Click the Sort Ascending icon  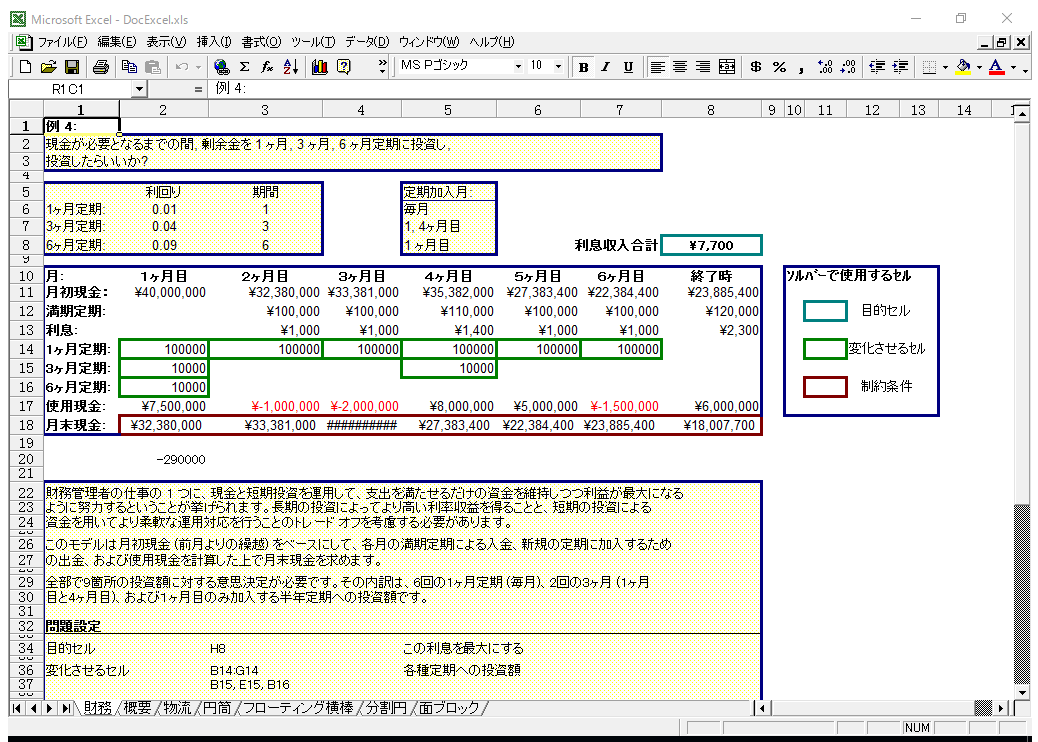[x=291, y=67]
